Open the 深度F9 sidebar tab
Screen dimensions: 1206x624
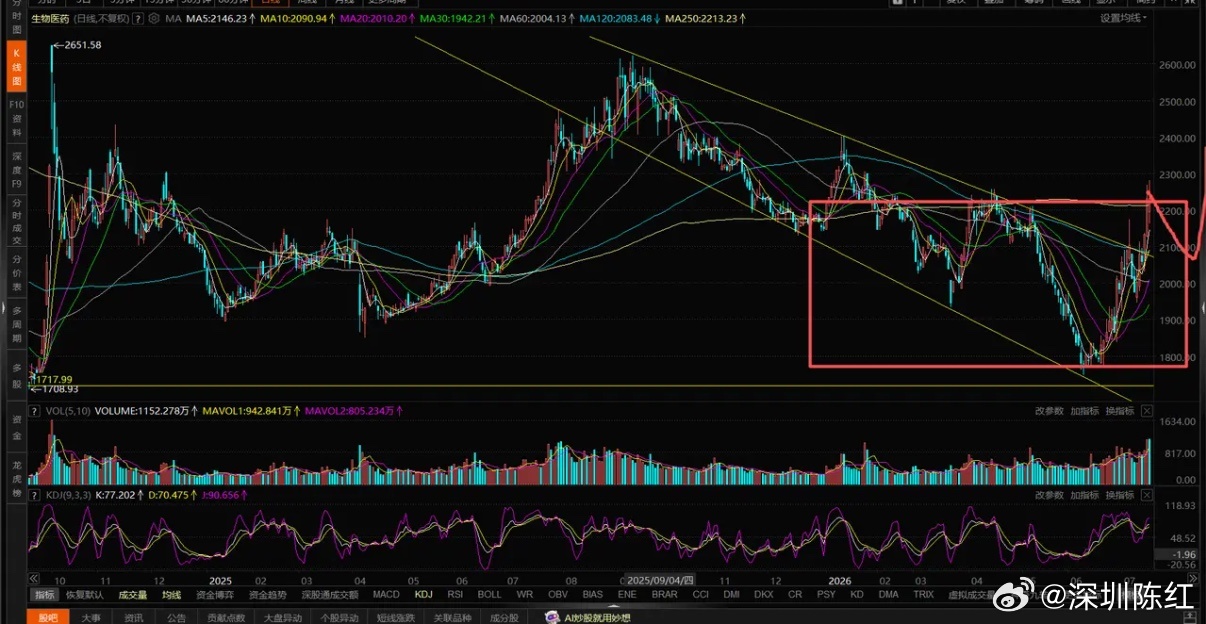pyautogui.click(x=16, y=170)
